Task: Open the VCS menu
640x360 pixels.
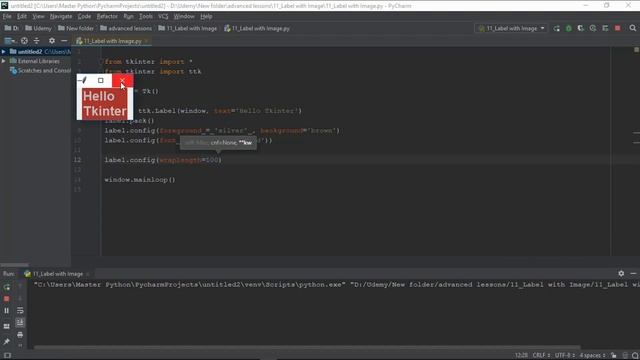Action: point(163,16)
